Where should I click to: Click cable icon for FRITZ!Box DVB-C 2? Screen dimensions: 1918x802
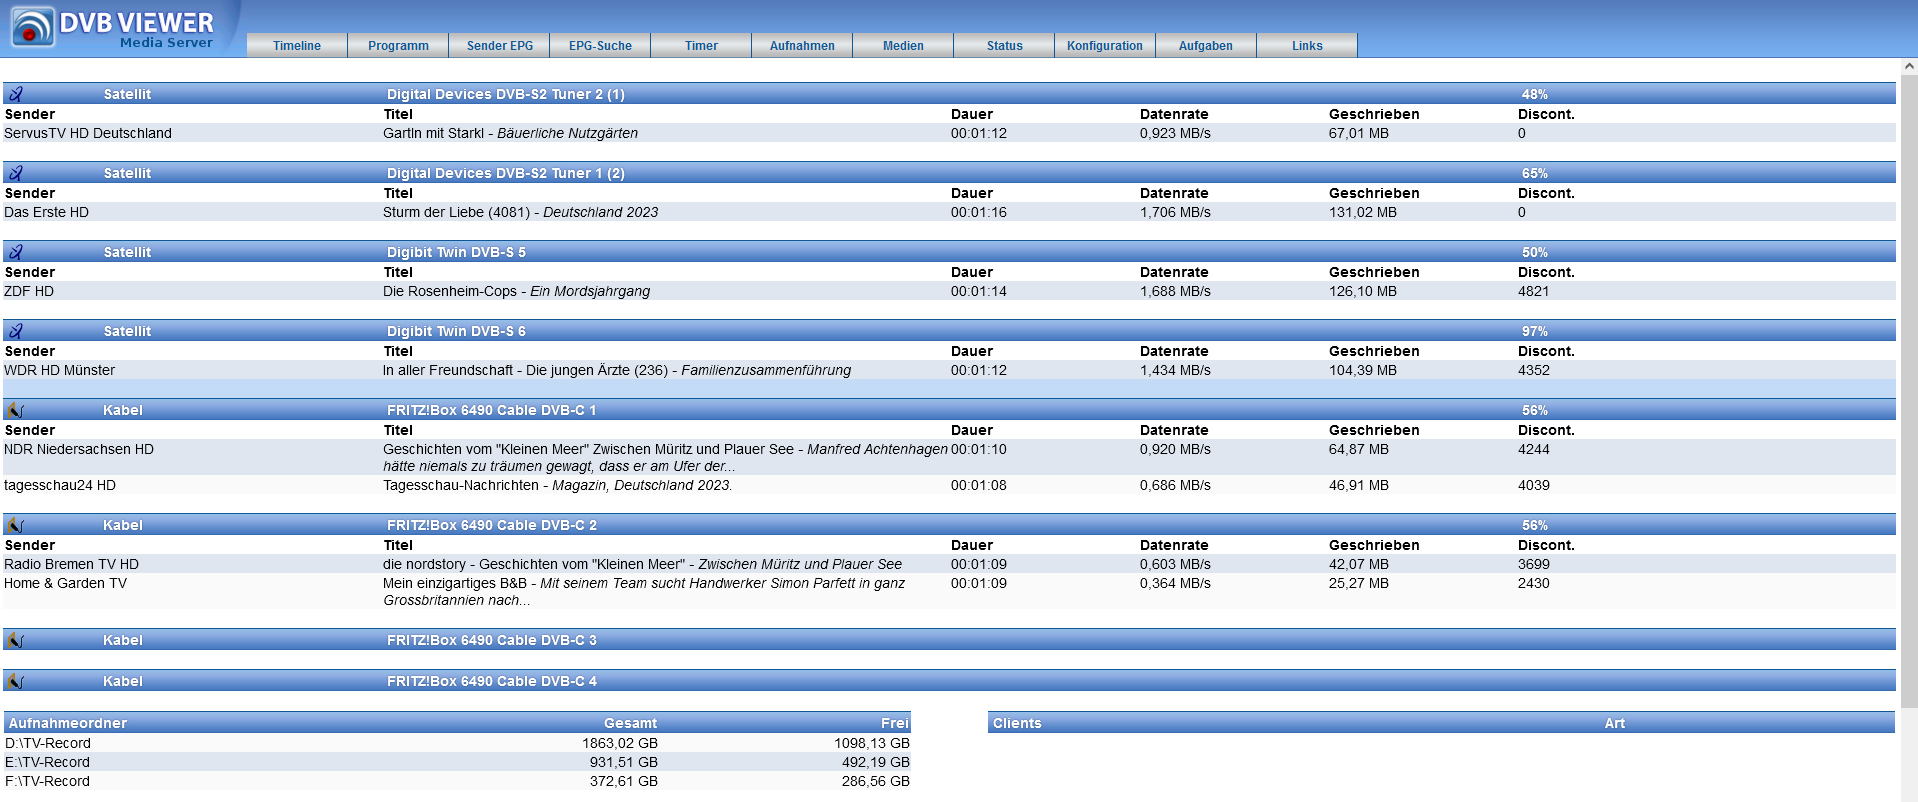tap(15, 525)
